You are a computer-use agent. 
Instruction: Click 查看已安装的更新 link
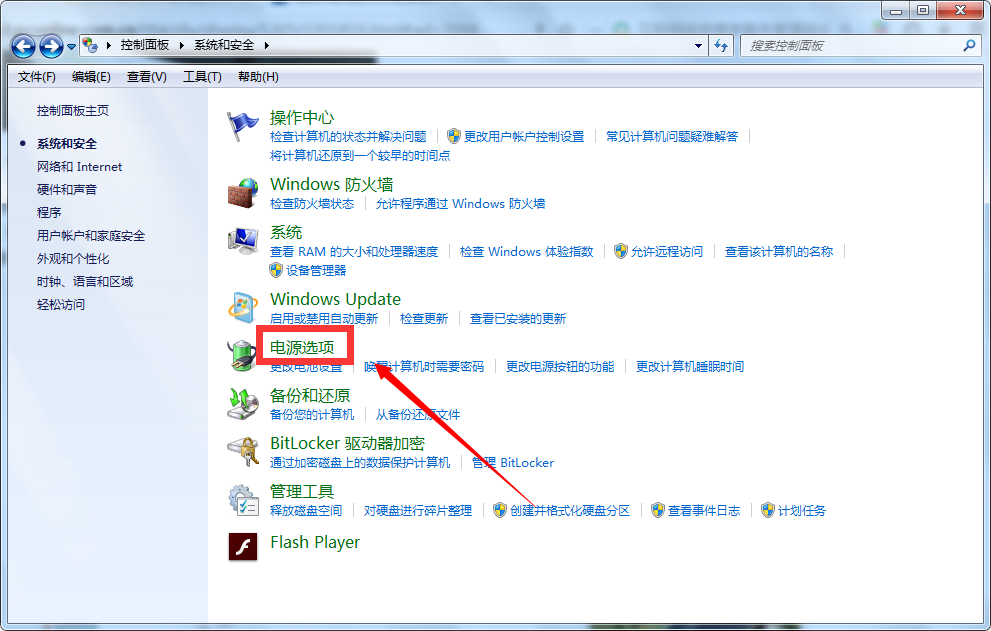pyautogui.click(x=518, y=319)
